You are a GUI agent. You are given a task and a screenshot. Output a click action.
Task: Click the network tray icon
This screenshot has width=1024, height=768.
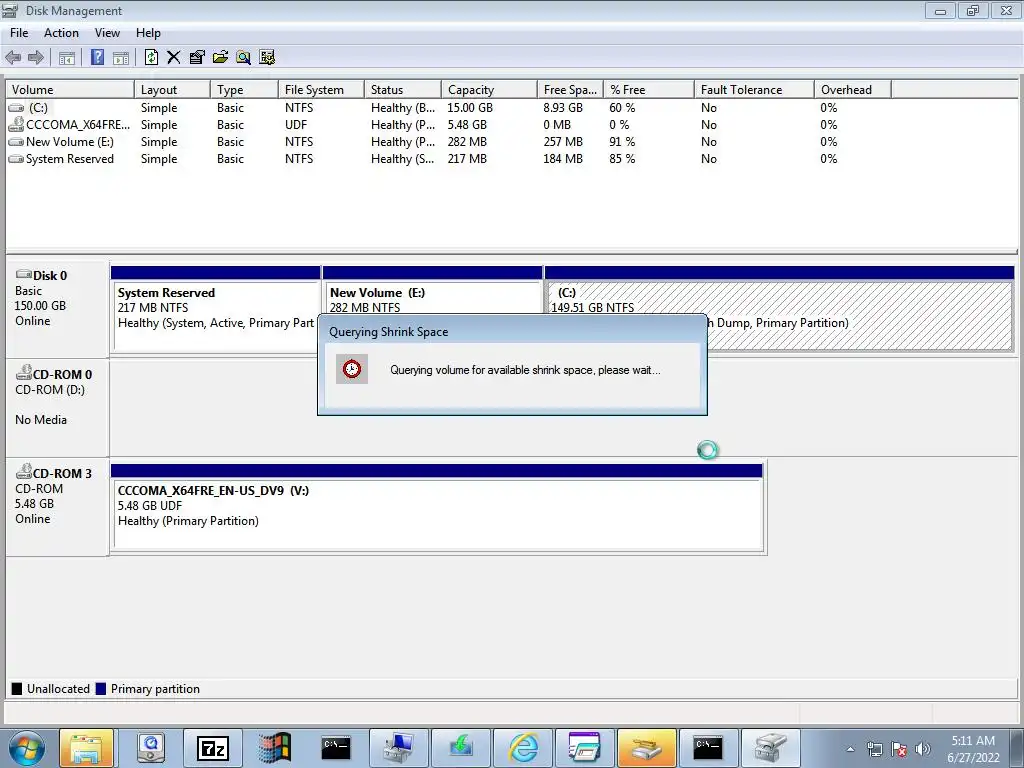tap(874, 749)
